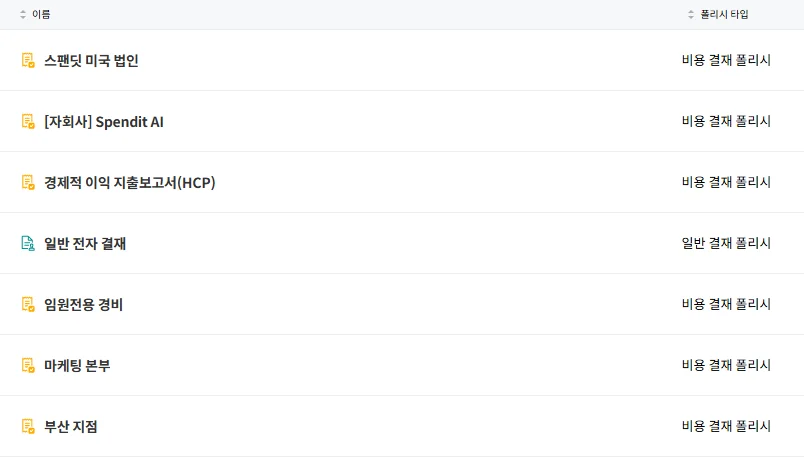Click 일반 결재 폴리시 type cell
This screenshot has width=804, height=458.
pos(726,243)
